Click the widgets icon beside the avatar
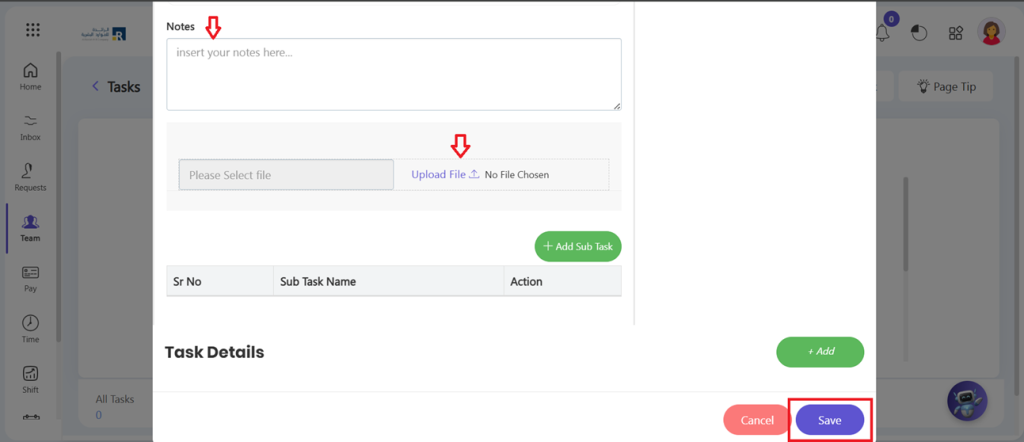 pos(956,33)
